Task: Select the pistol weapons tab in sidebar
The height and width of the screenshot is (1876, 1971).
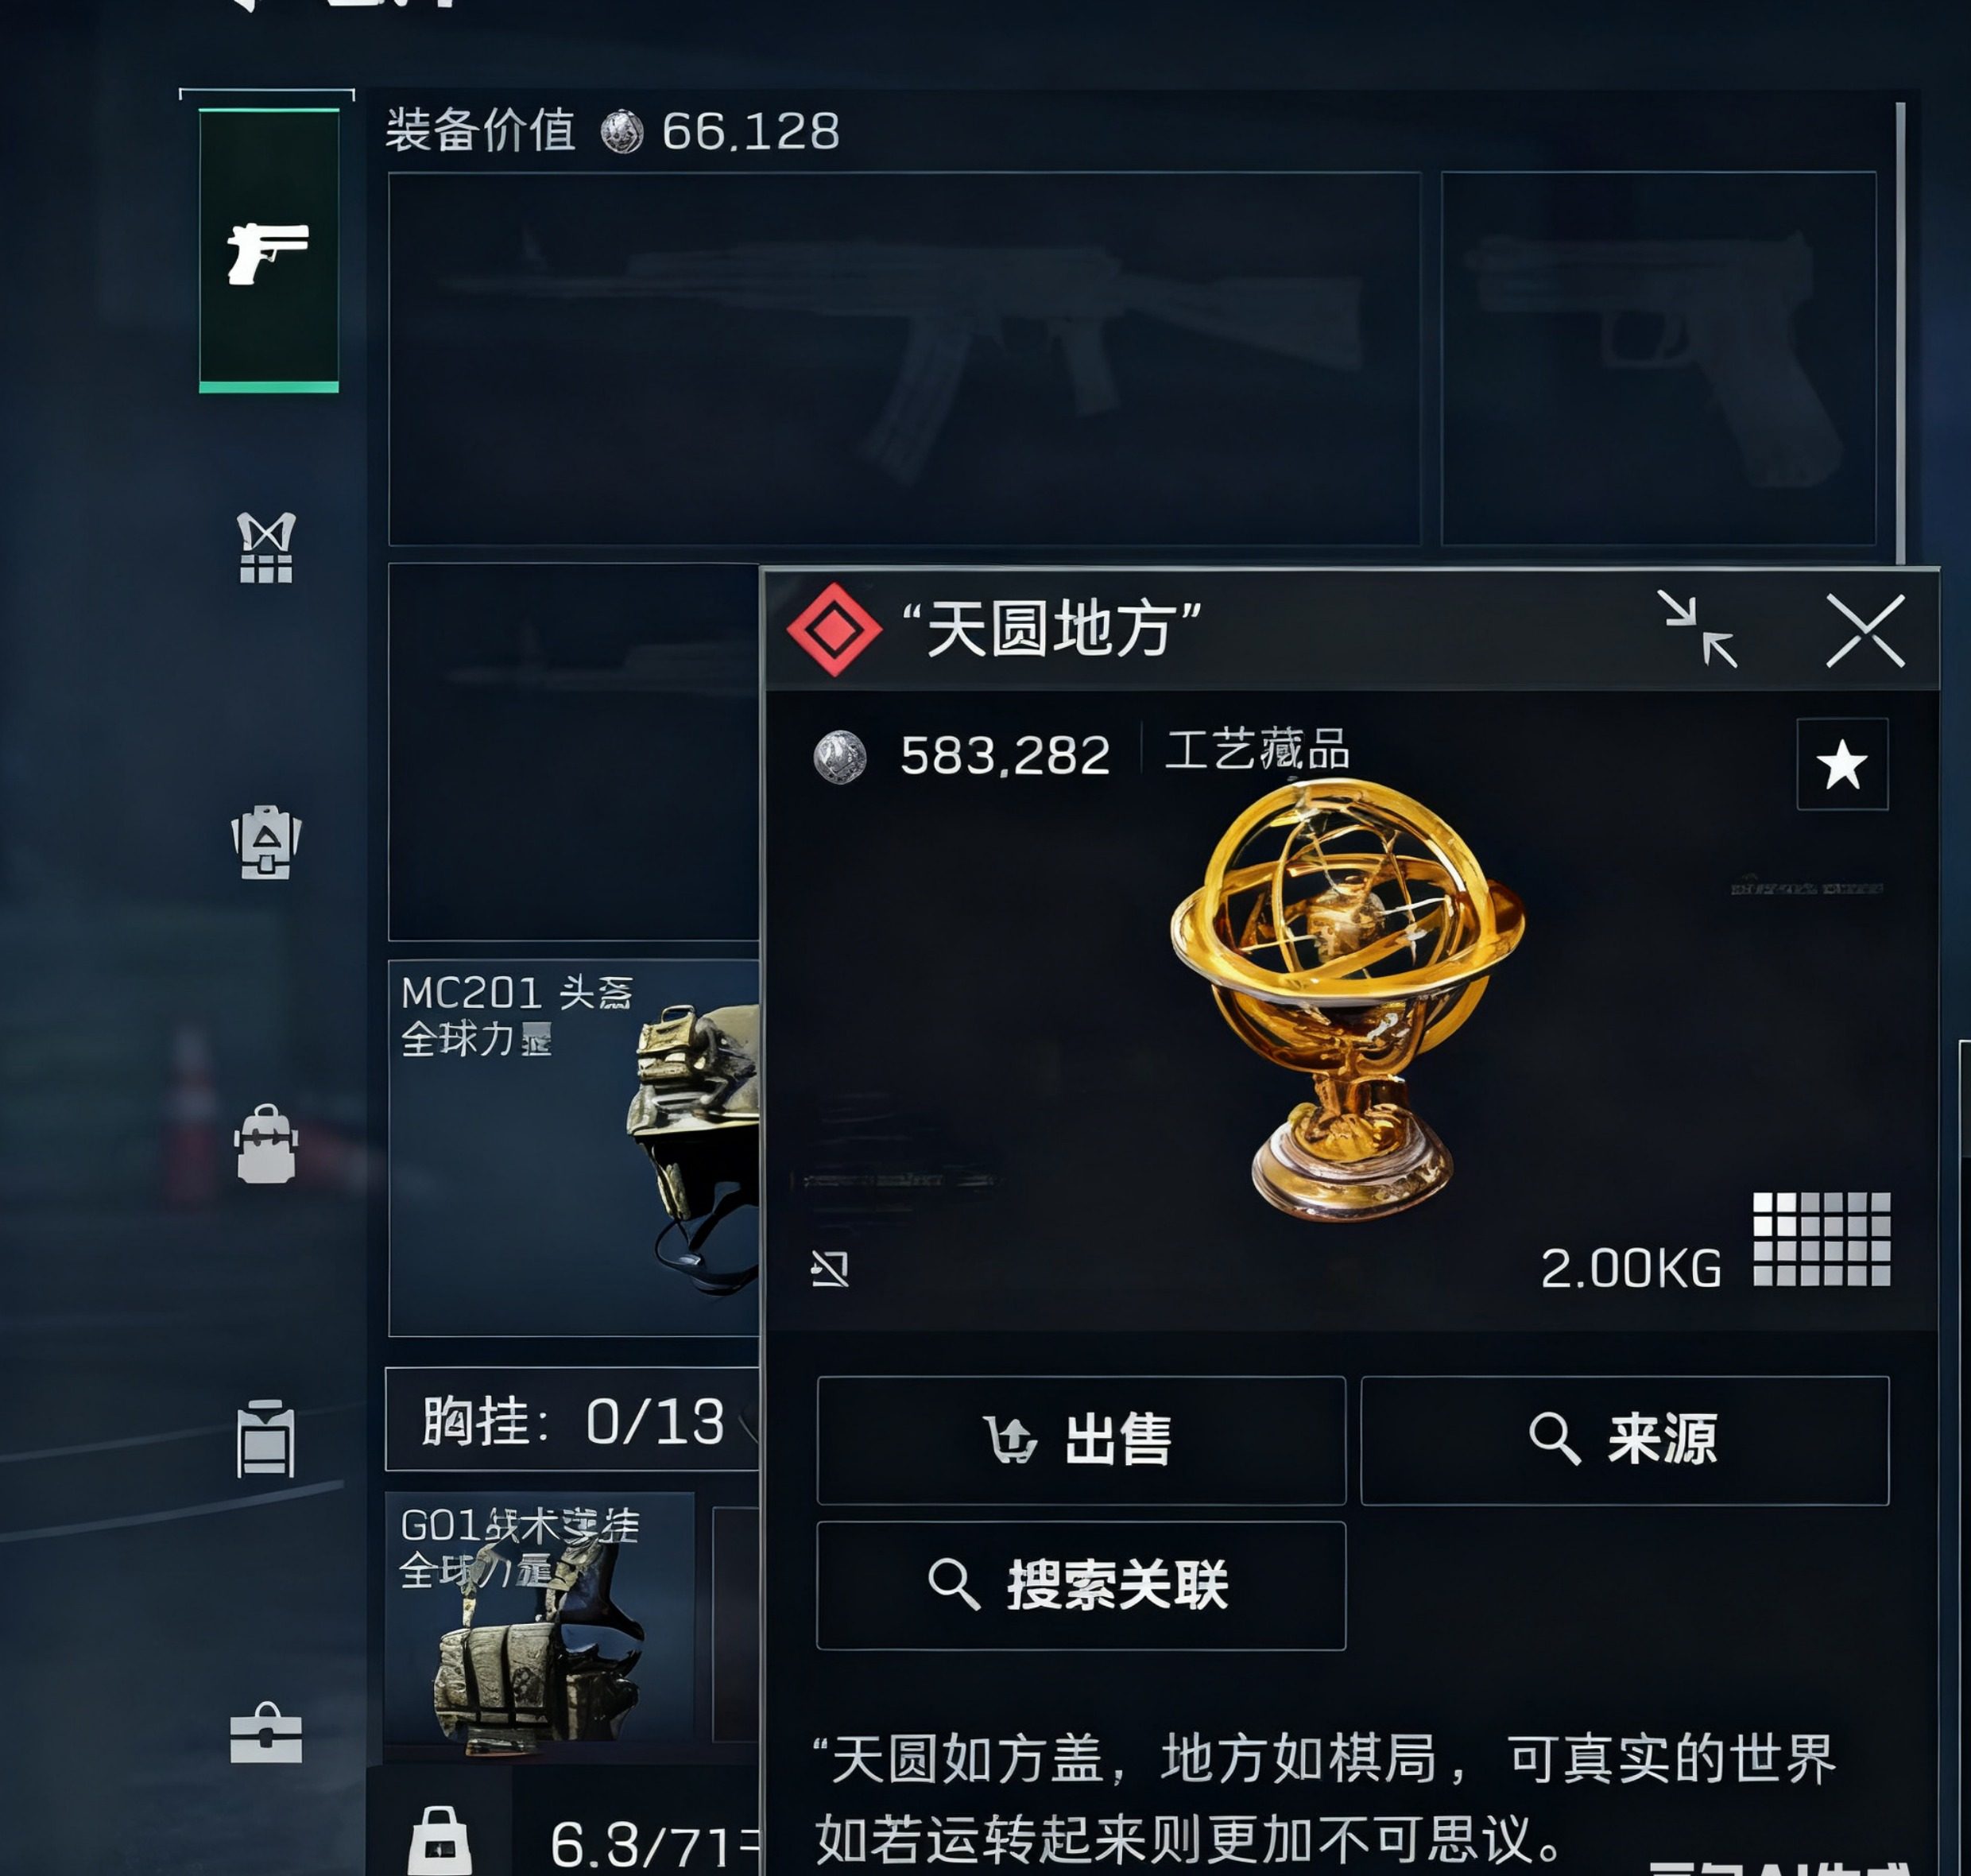Action: [268, 250]
